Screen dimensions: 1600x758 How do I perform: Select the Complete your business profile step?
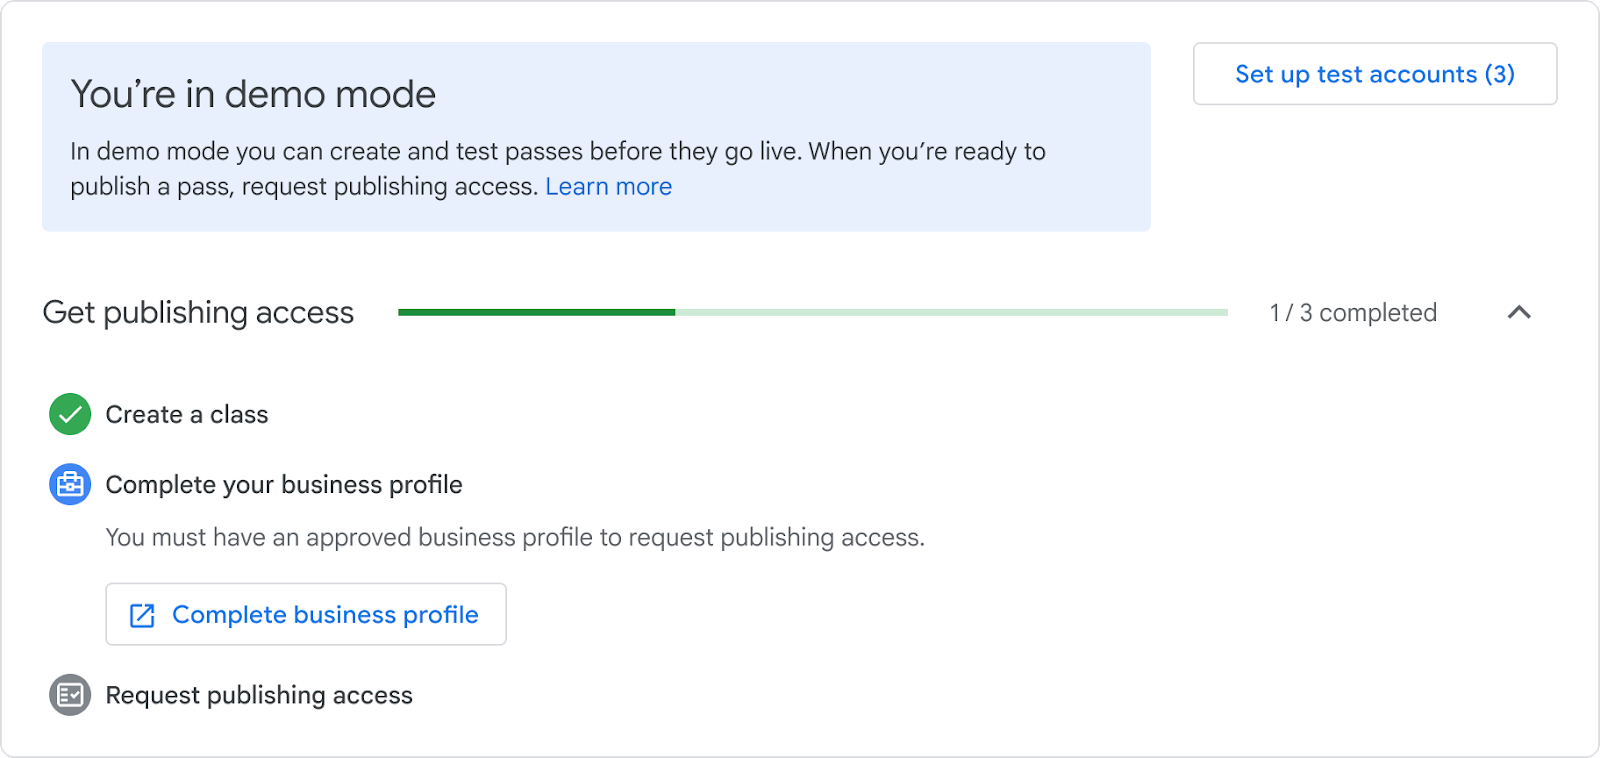[x=284, y=485]
